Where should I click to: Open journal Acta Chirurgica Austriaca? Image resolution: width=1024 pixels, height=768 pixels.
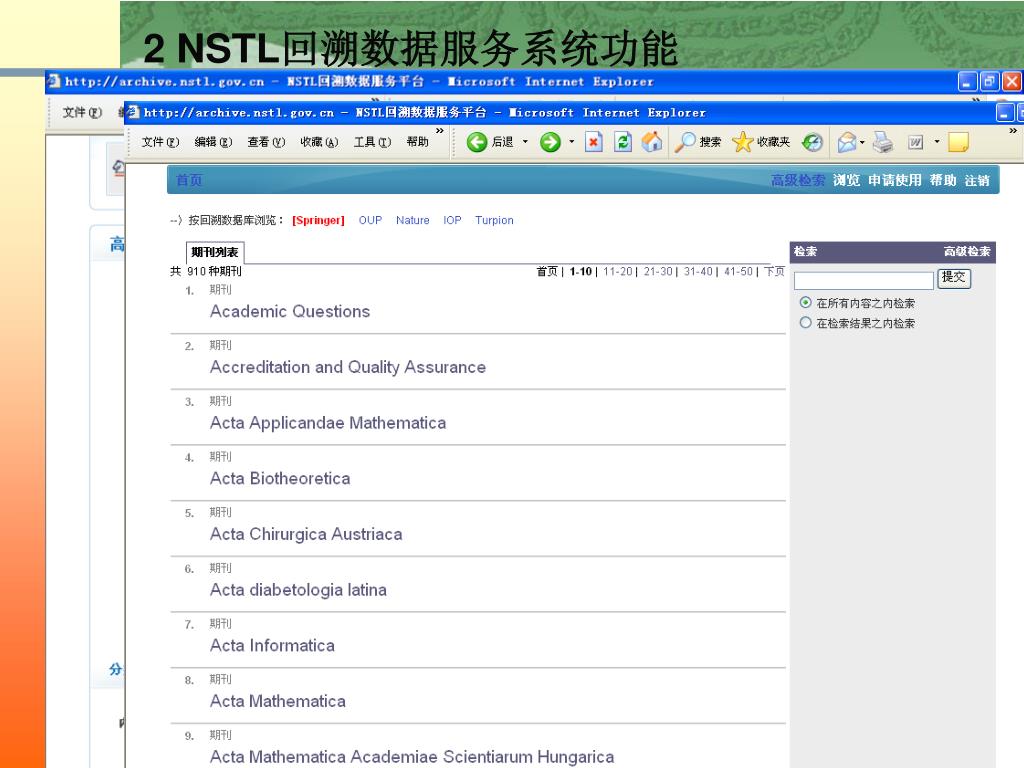click(306, 534)
